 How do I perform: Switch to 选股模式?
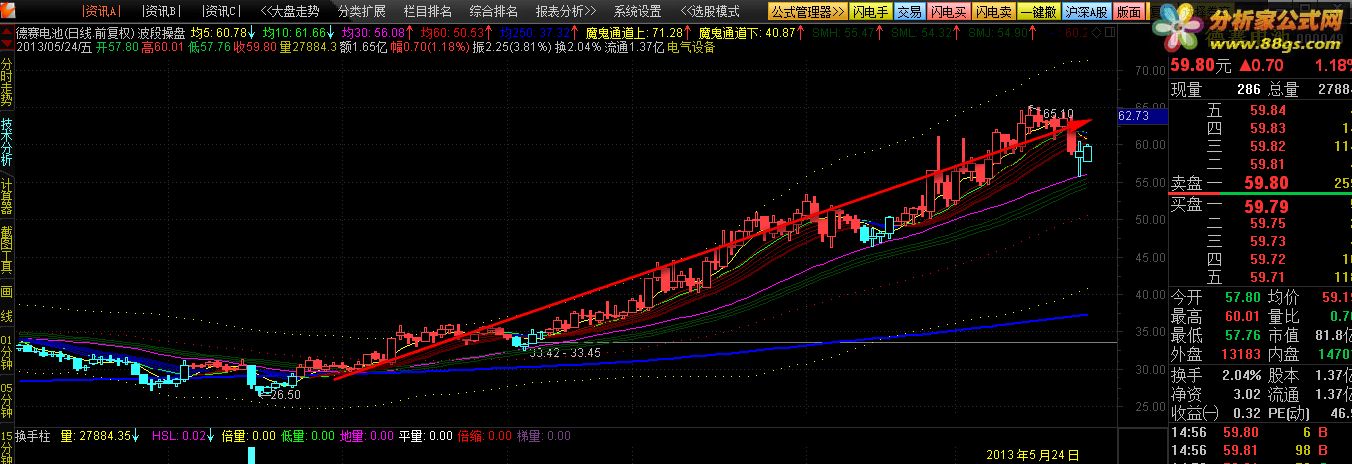tap(710, 12)
